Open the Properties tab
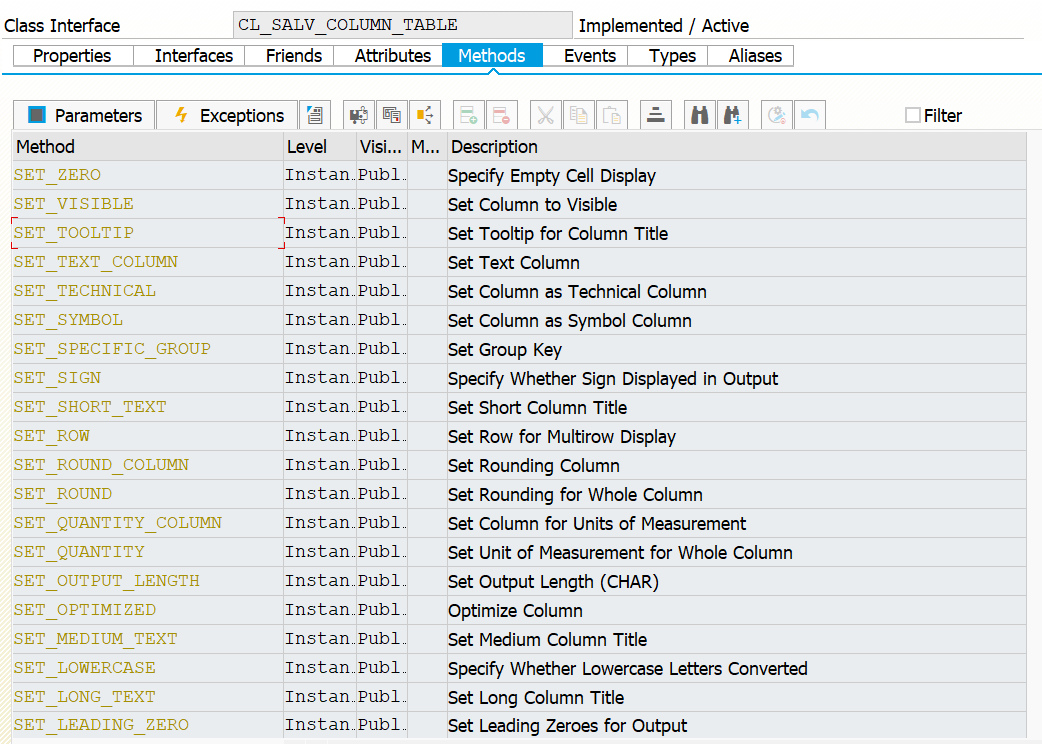Screen dimensions: 1042x744 72,56
